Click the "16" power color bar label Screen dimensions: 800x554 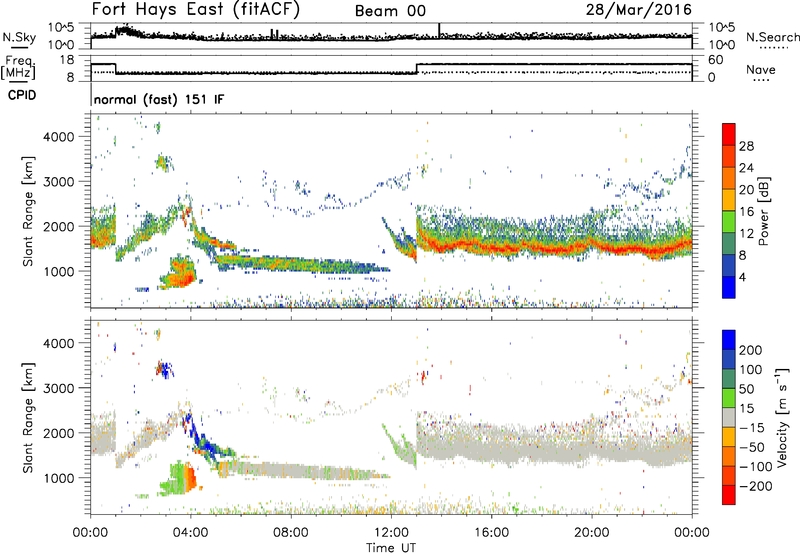point(746,212)
